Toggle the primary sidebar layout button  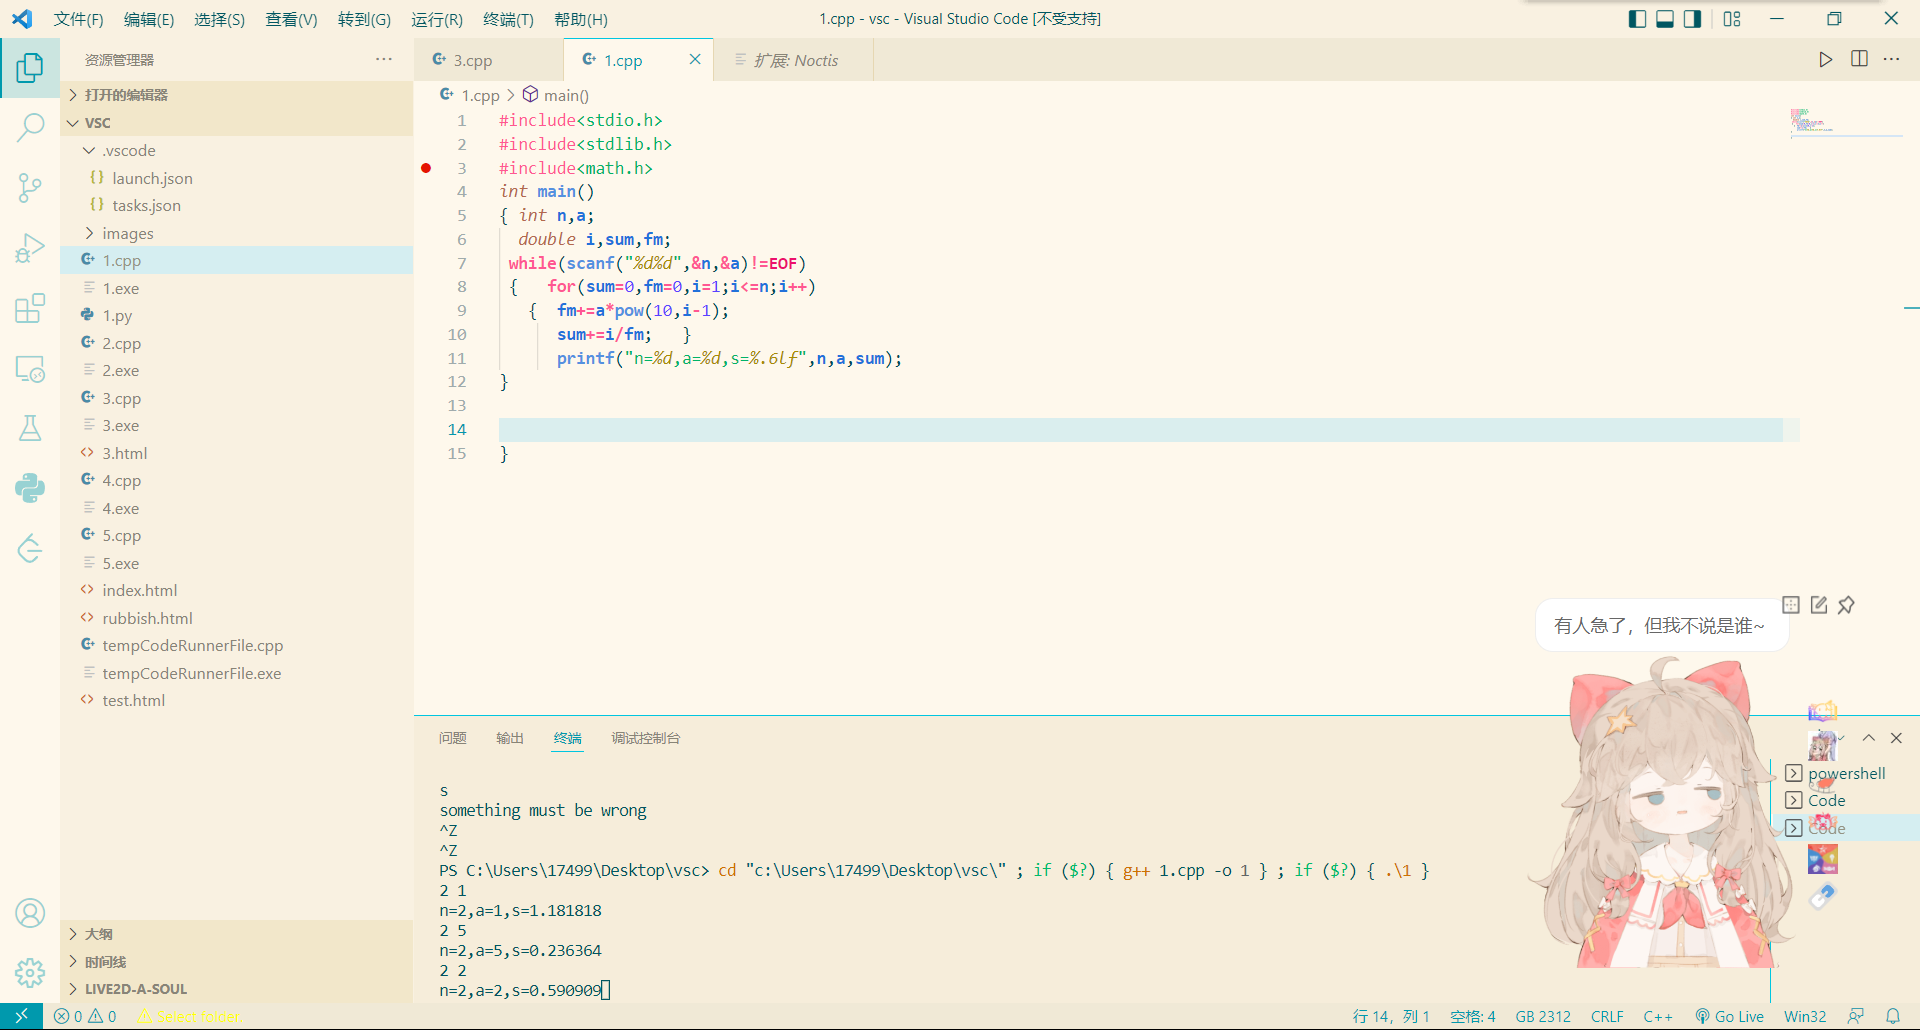pos(1637,19)
